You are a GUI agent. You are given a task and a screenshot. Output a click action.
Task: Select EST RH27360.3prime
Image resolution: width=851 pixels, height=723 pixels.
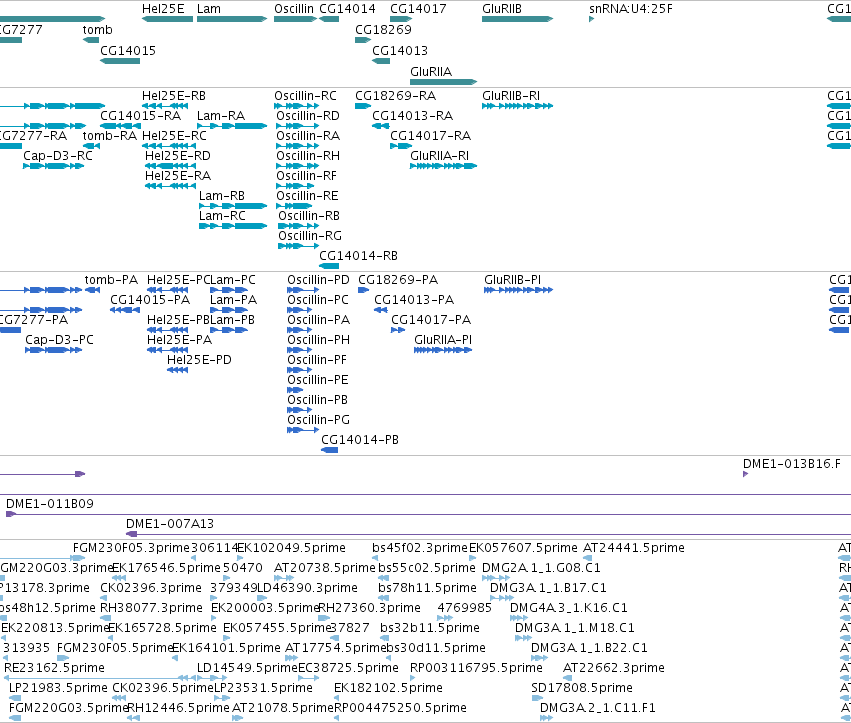click(x=323, y=618)
